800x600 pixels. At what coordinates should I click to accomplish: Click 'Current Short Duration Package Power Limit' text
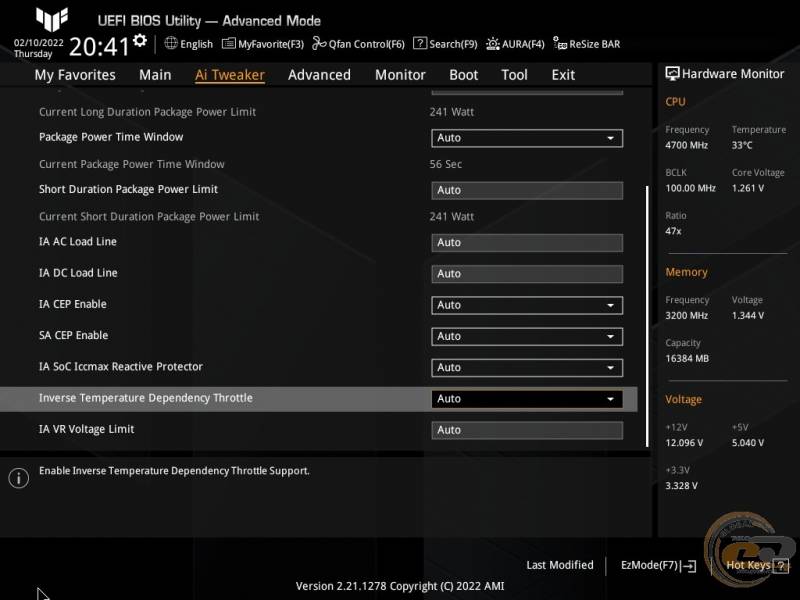(149, 216)
